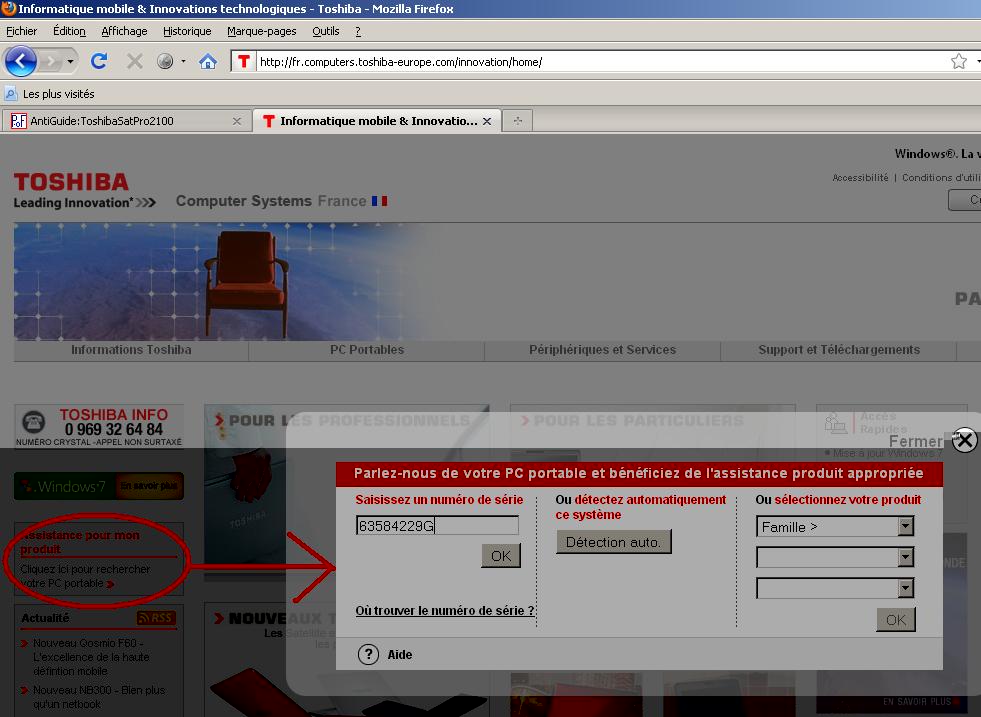The image size is (981, 717).
Task: Open a new tab with the plus button
Action: (x=517, y=121)
